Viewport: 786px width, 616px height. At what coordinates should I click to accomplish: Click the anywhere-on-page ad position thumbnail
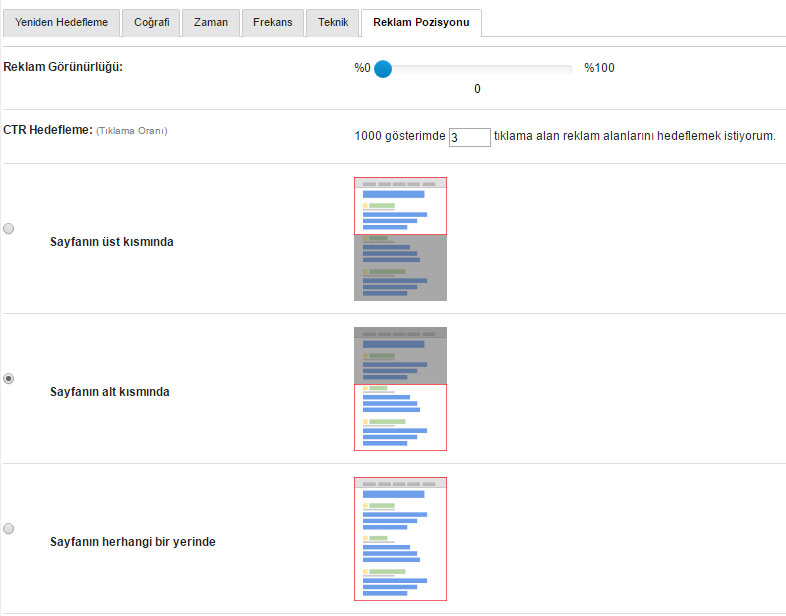tap(400, 539)
